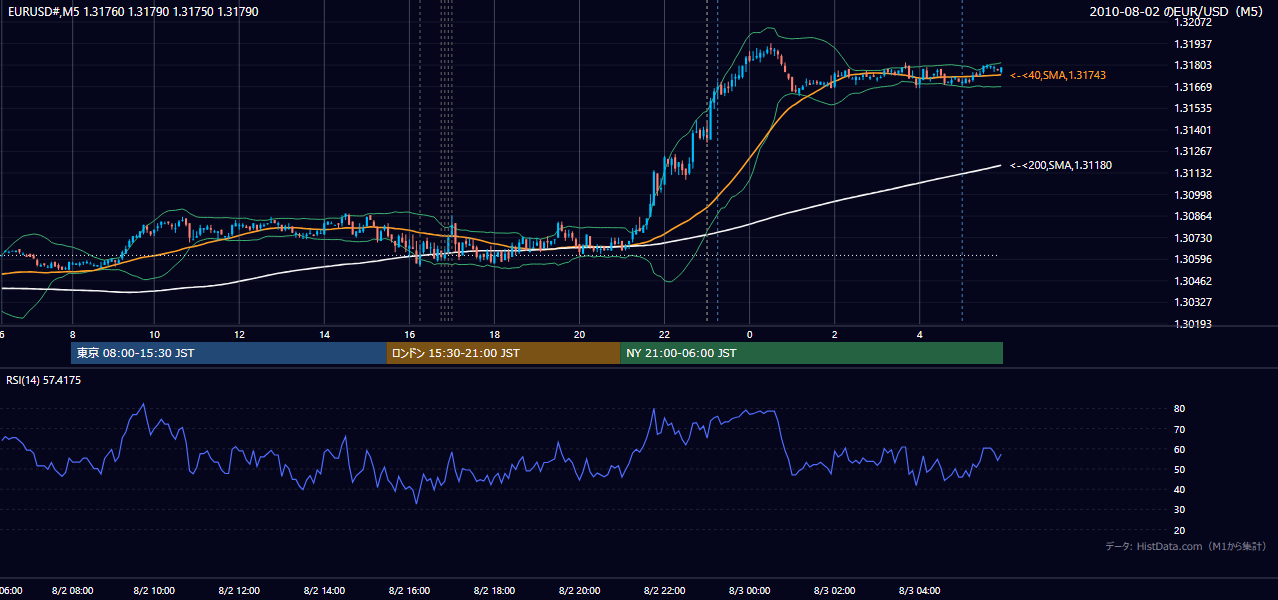This screenshot has height=600, width=1278.
Task: Click the 8/2 22:00 bottom time label
Action: coord(664,591)
